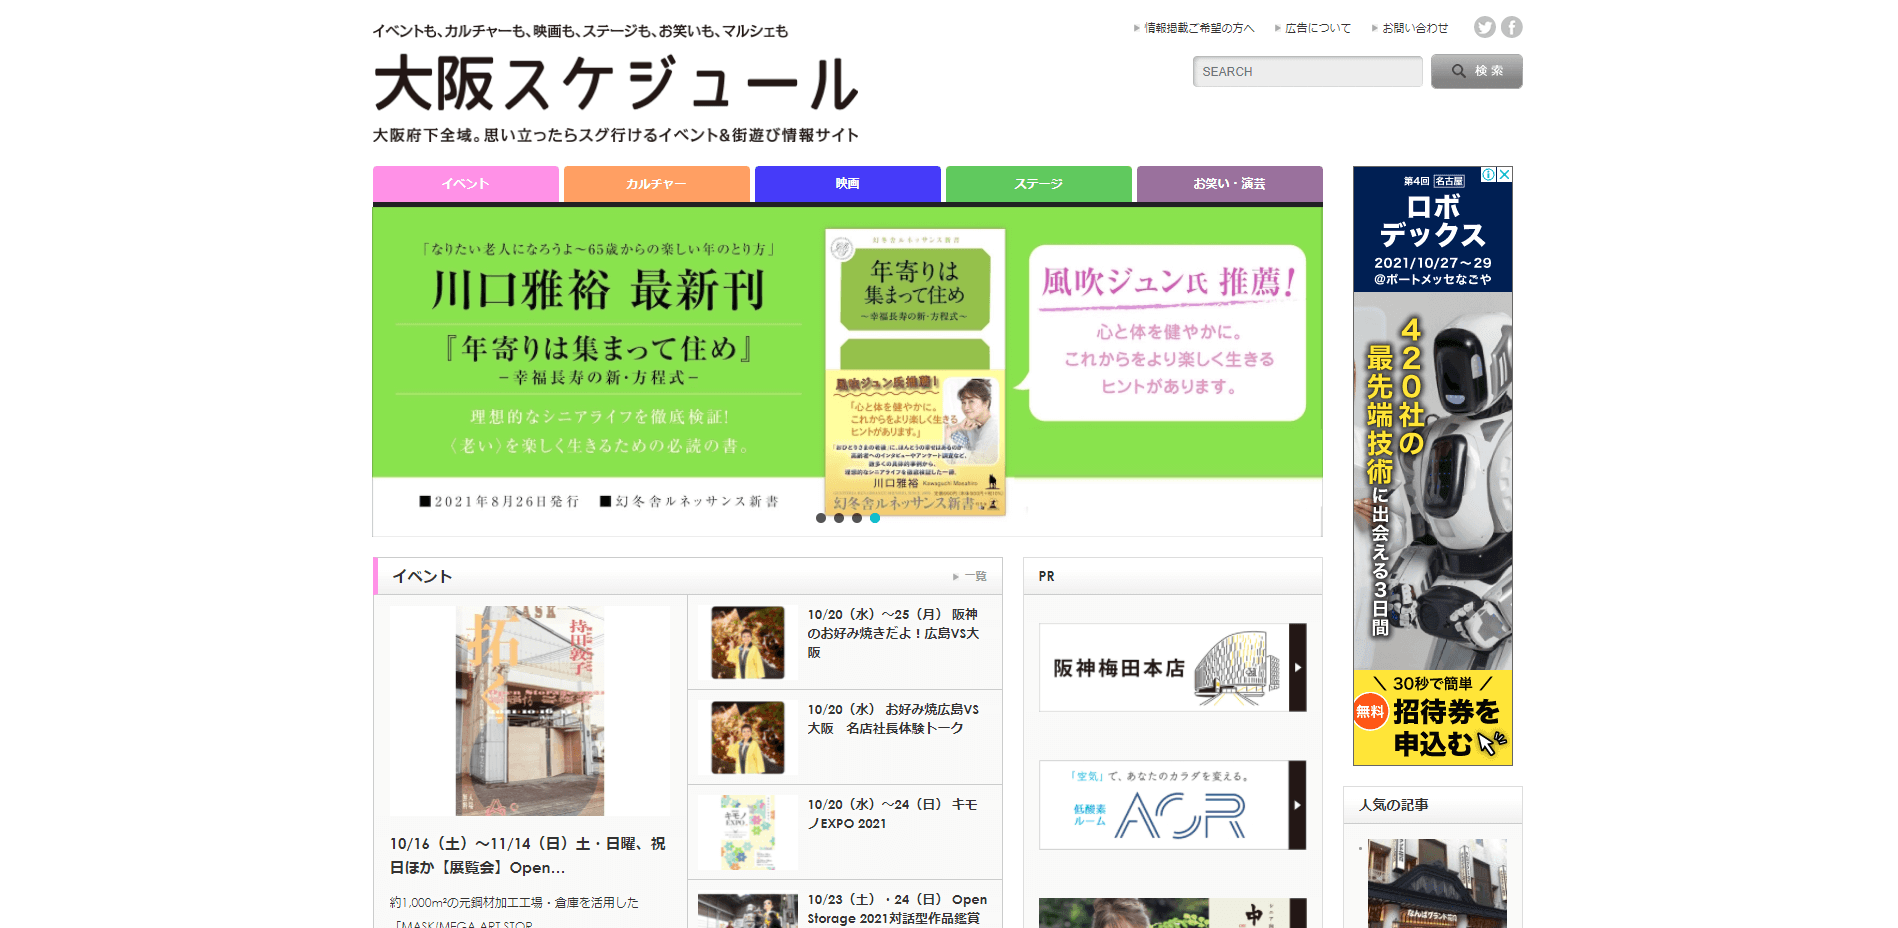Image resolution: width=1898 pixels, height=928 pixels.
Task: Open the 川口雅裕 最新刊 slider banner
Action: tap(848, 371)
